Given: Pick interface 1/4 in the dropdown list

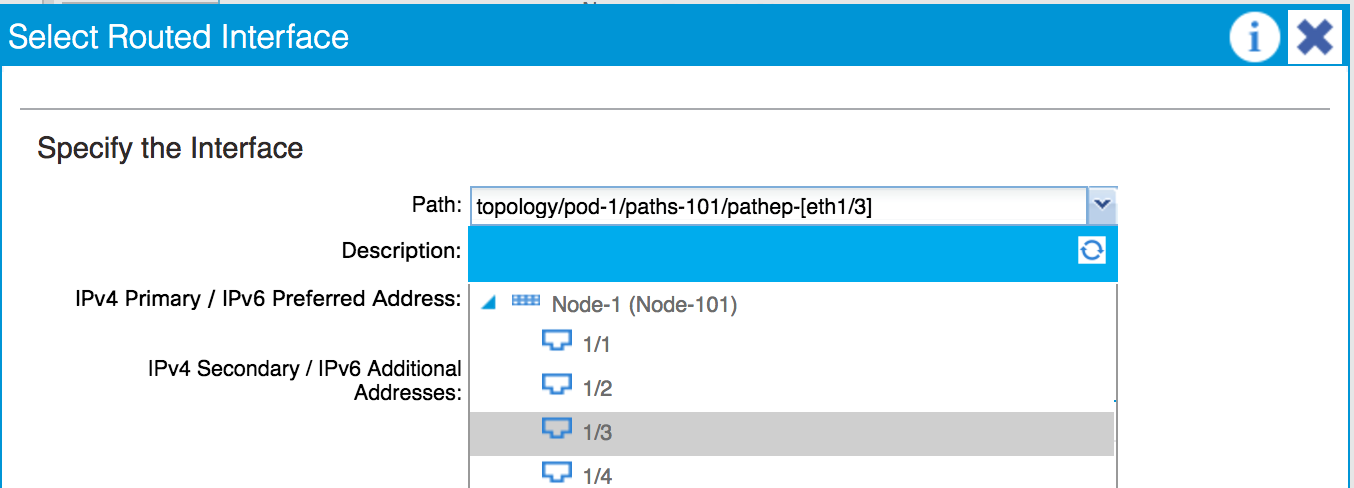Looking at the screenshot, I should (596, 477).
